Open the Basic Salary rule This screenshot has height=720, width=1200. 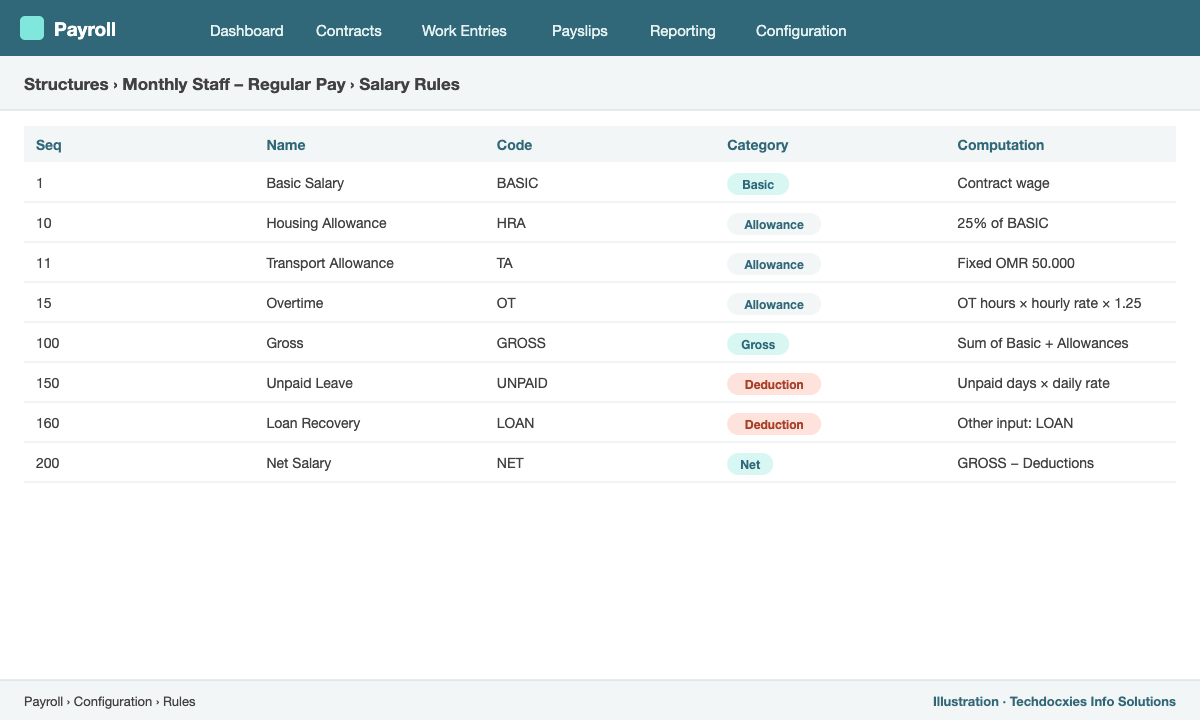pos(305,183)
